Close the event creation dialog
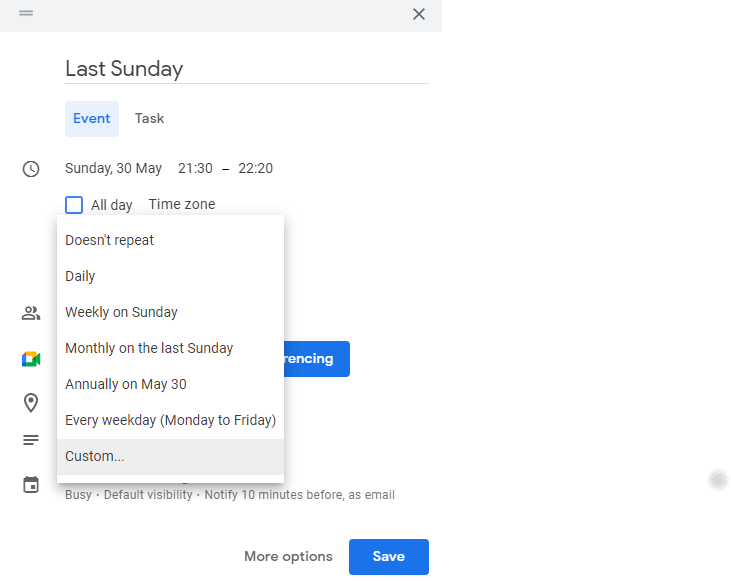The height and width of the screenshot is (581, 731). coord(419,14)
